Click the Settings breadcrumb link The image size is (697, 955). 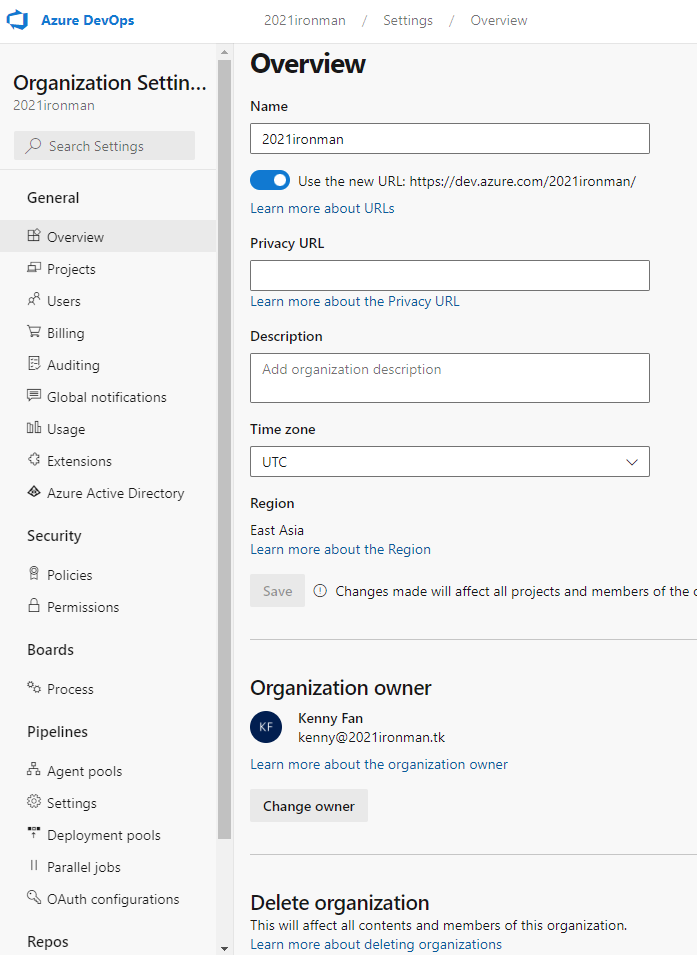pos(408,20)
